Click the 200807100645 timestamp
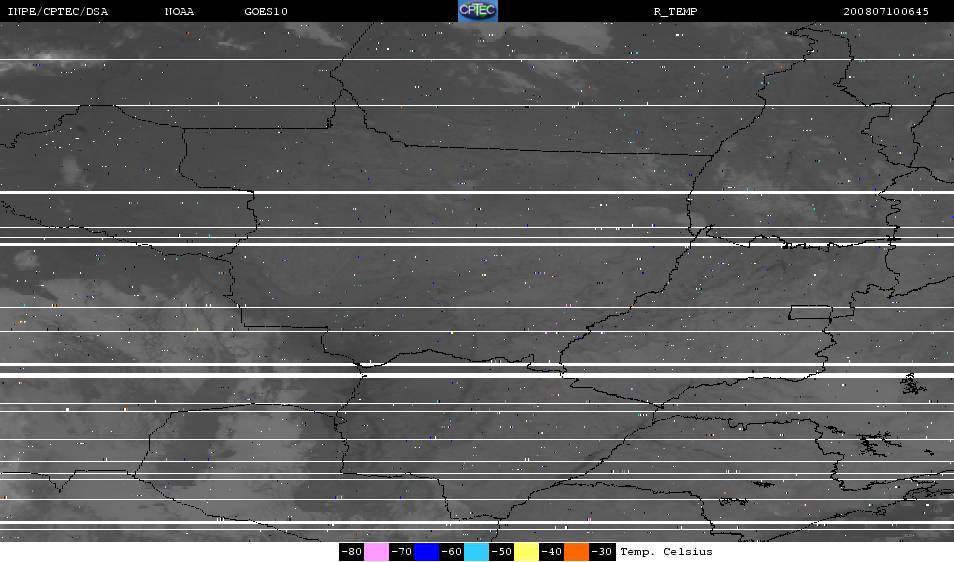The height and width of the screenshot is (562, 954). click(886, 12)
